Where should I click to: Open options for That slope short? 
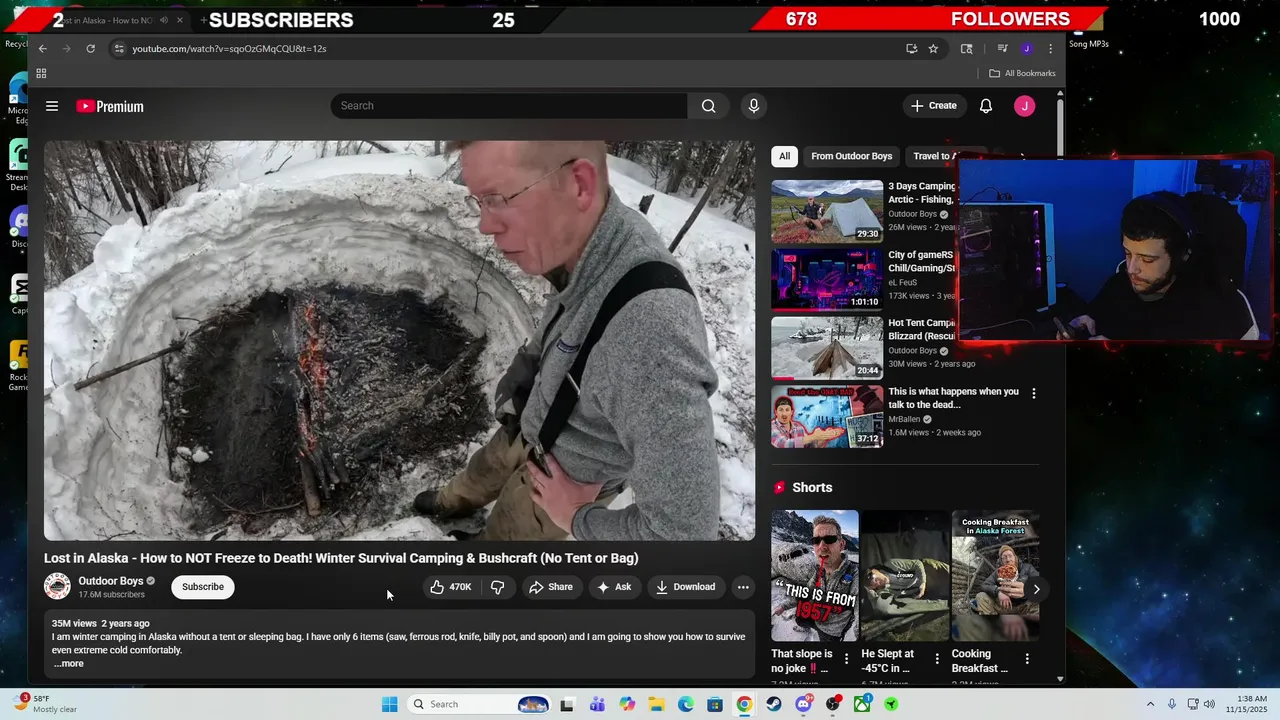pyautogui.click(x=846, y=658)
